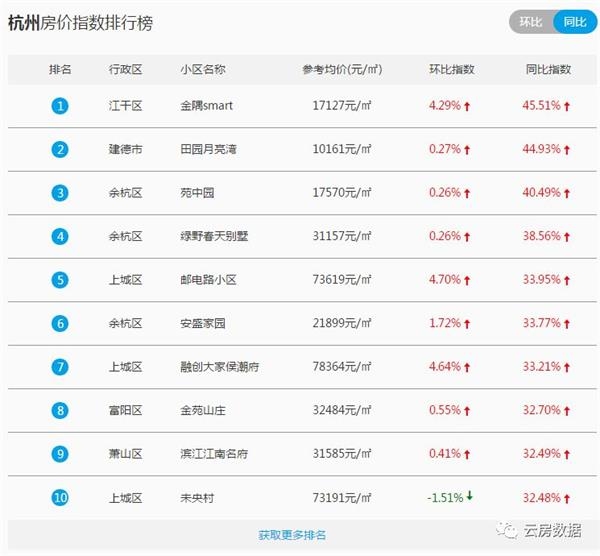Click up arrow beside 44.93%
The width and height of the screenshot is (600, 556).
[x=567, y=150]
